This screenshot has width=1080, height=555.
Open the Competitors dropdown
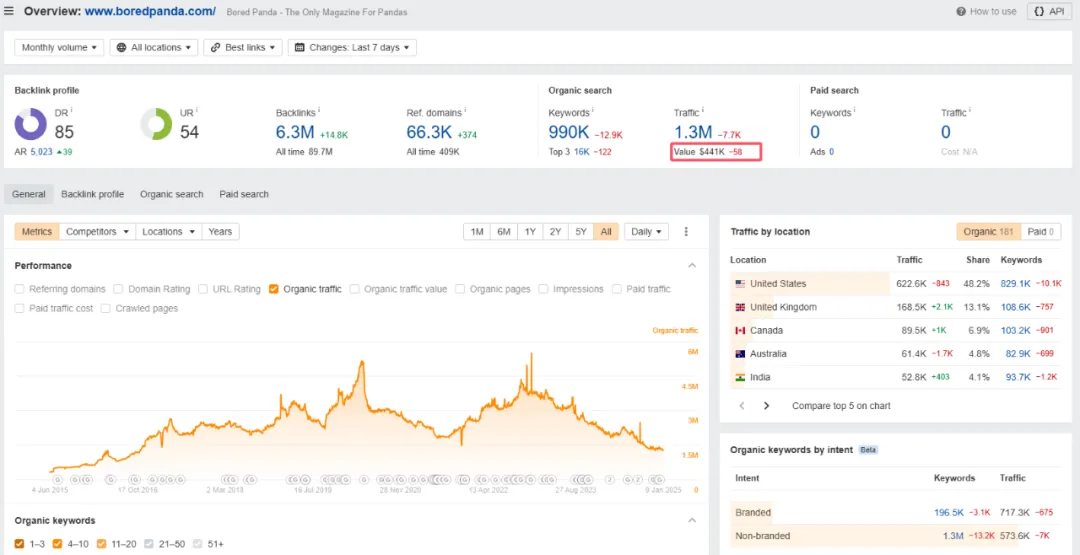pyautogui.click(x=98, y=231)
